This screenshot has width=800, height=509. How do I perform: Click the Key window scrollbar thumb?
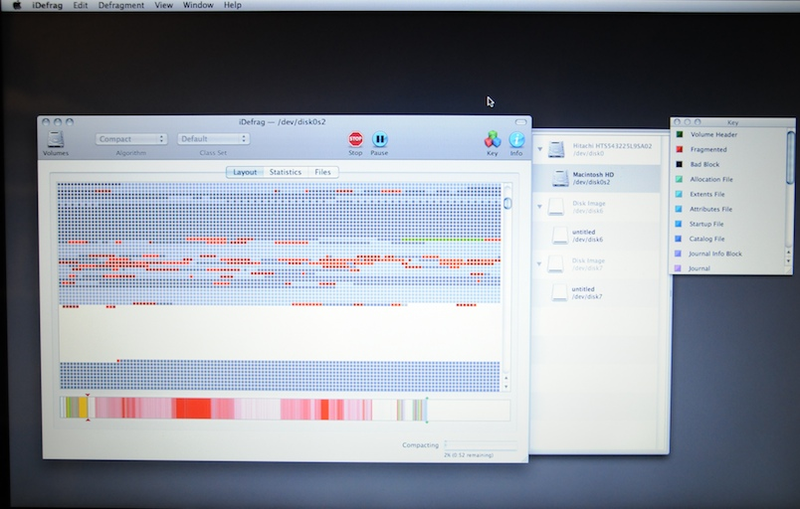(x=790, y=157)
